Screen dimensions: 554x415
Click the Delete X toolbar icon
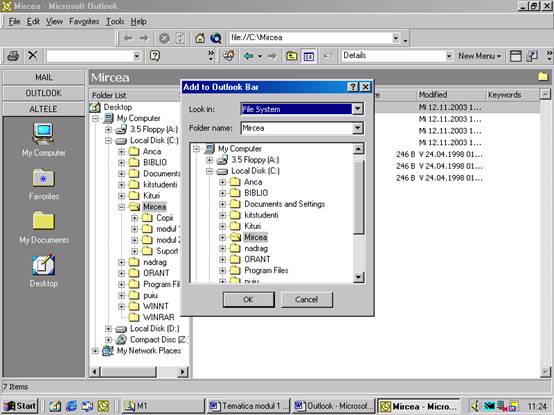point(33,55)
